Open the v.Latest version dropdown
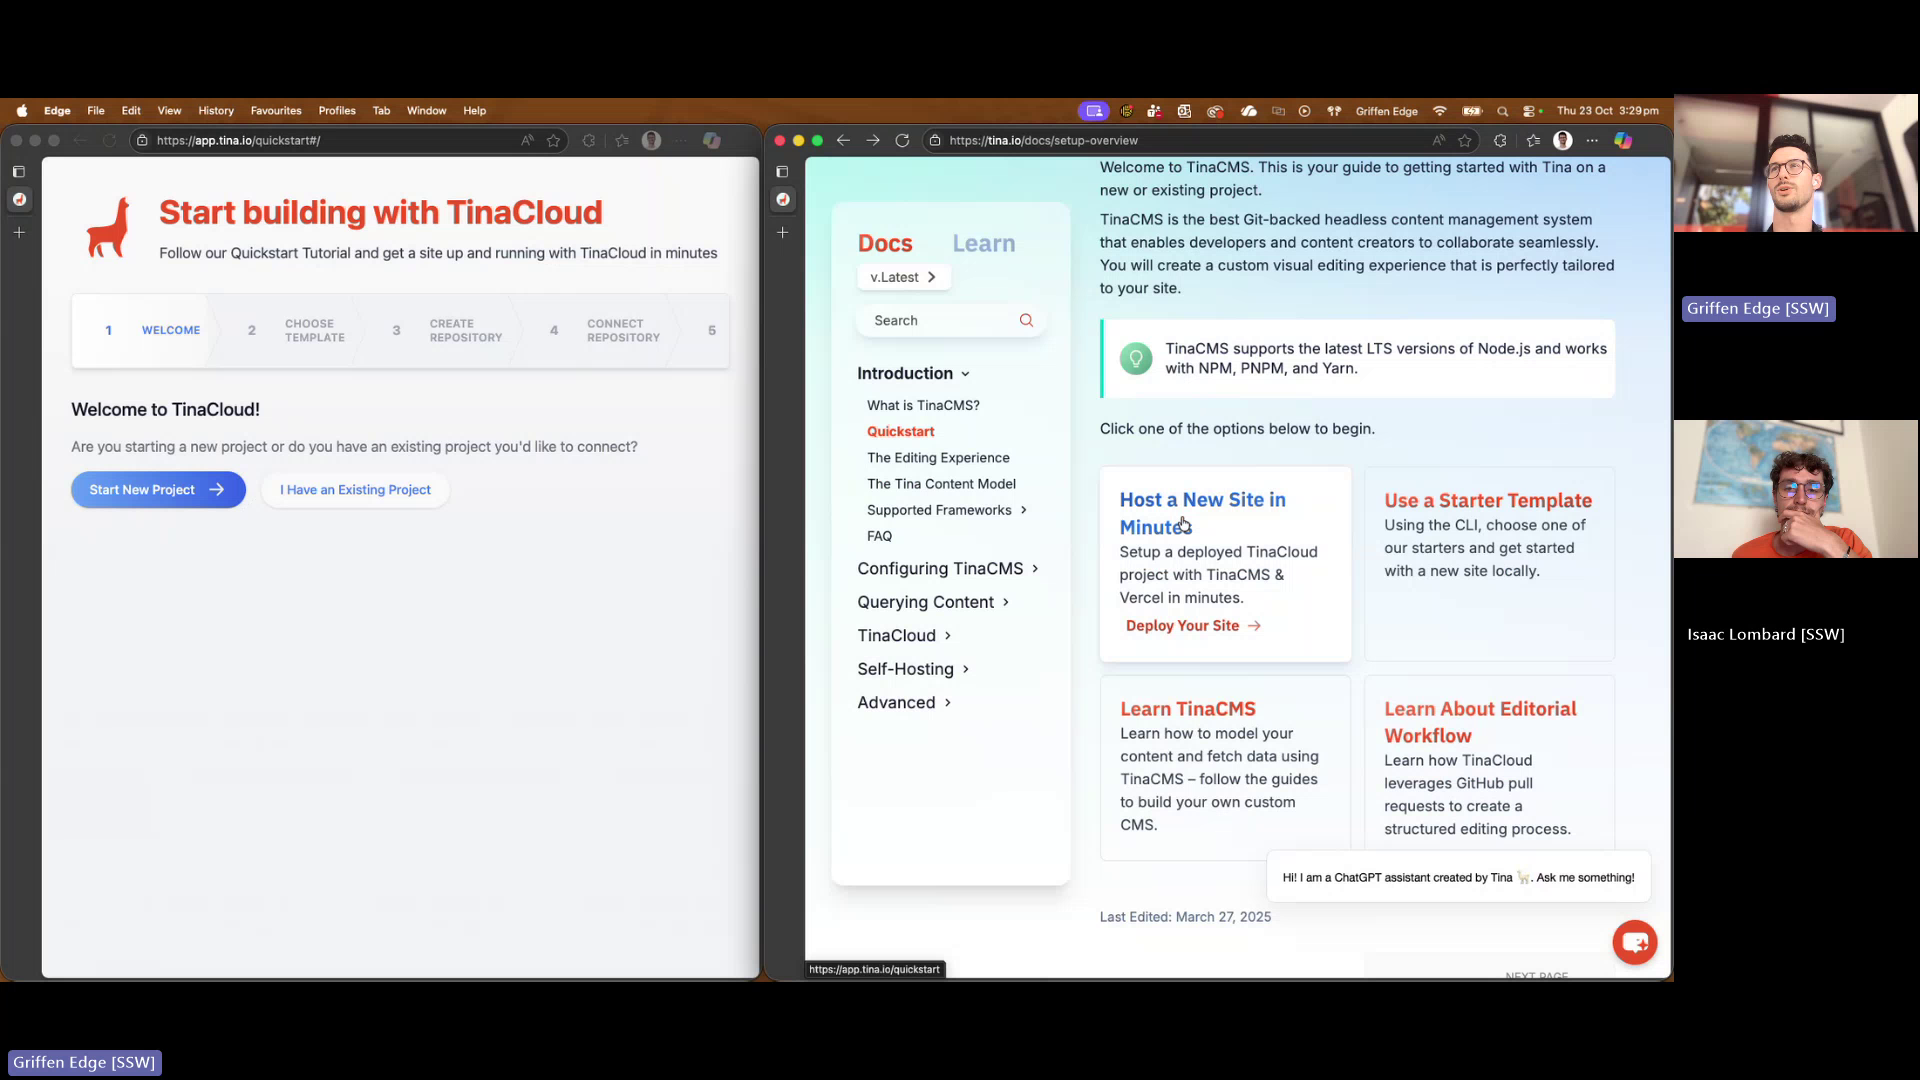This screenshot has width=1920, height=1080. click(903, 277)
